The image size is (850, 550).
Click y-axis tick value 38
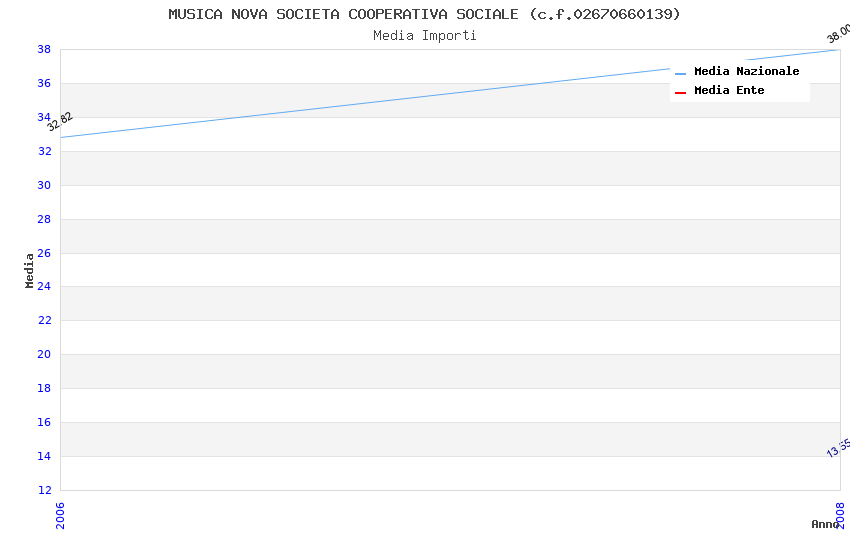[x=44, y=49]
